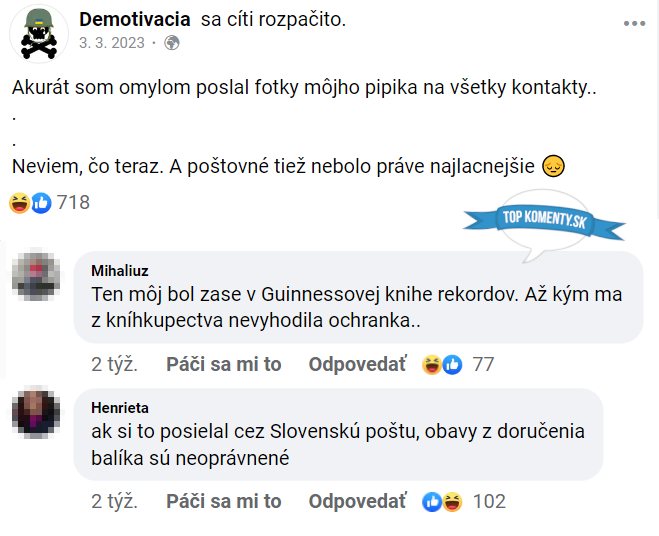Click the Demotivacia skull profile picture
659x536 pixels.
pyautogui.click(x=38, y=32)
